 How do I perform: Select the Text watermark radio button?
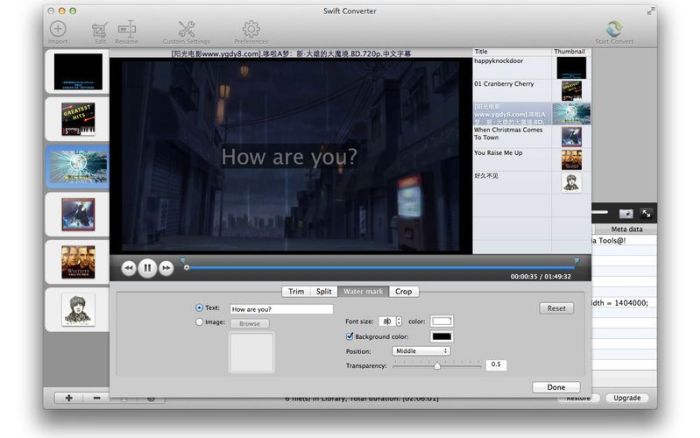(x=199, y=308)
